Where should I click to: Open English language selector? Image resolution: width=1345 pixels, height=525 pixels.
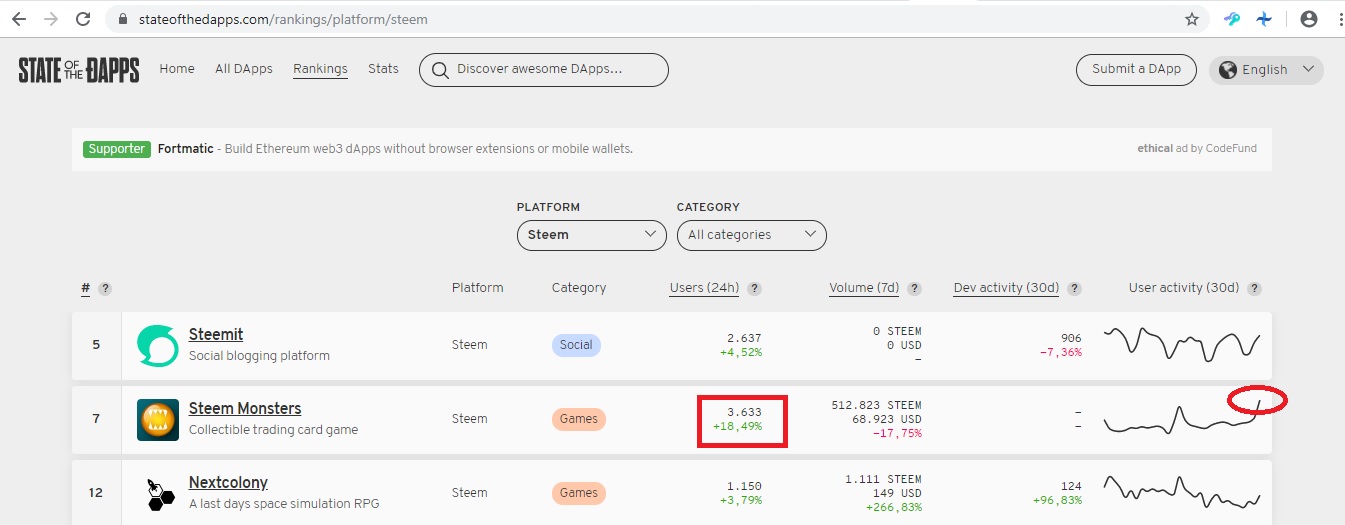(x=1267, y=70)
